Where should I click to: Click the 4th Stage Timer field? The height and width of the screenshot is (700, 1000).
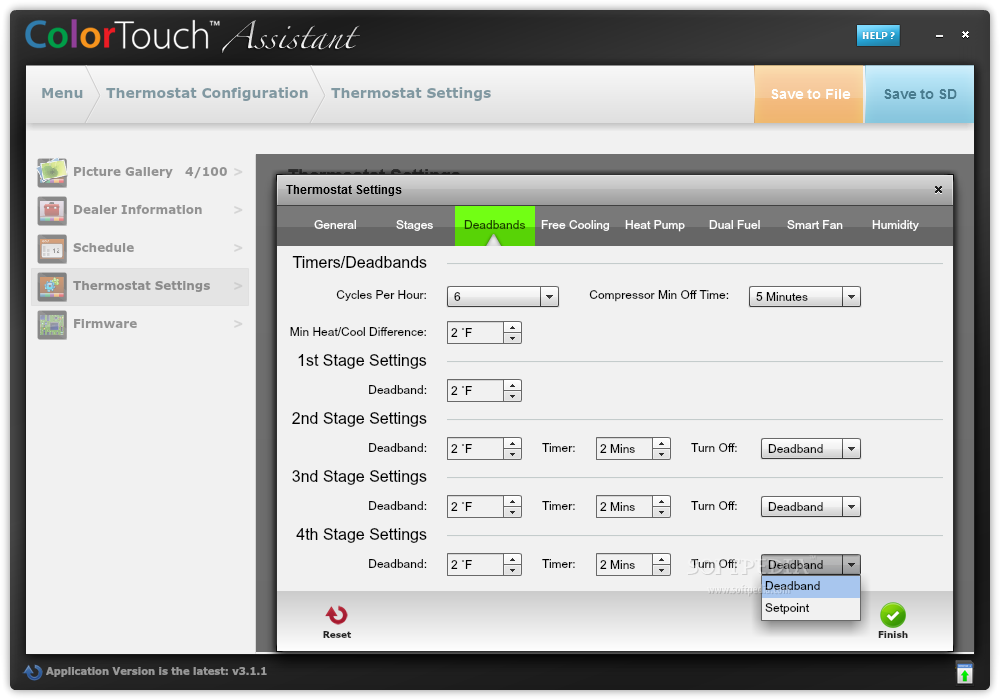pos(624,565)
